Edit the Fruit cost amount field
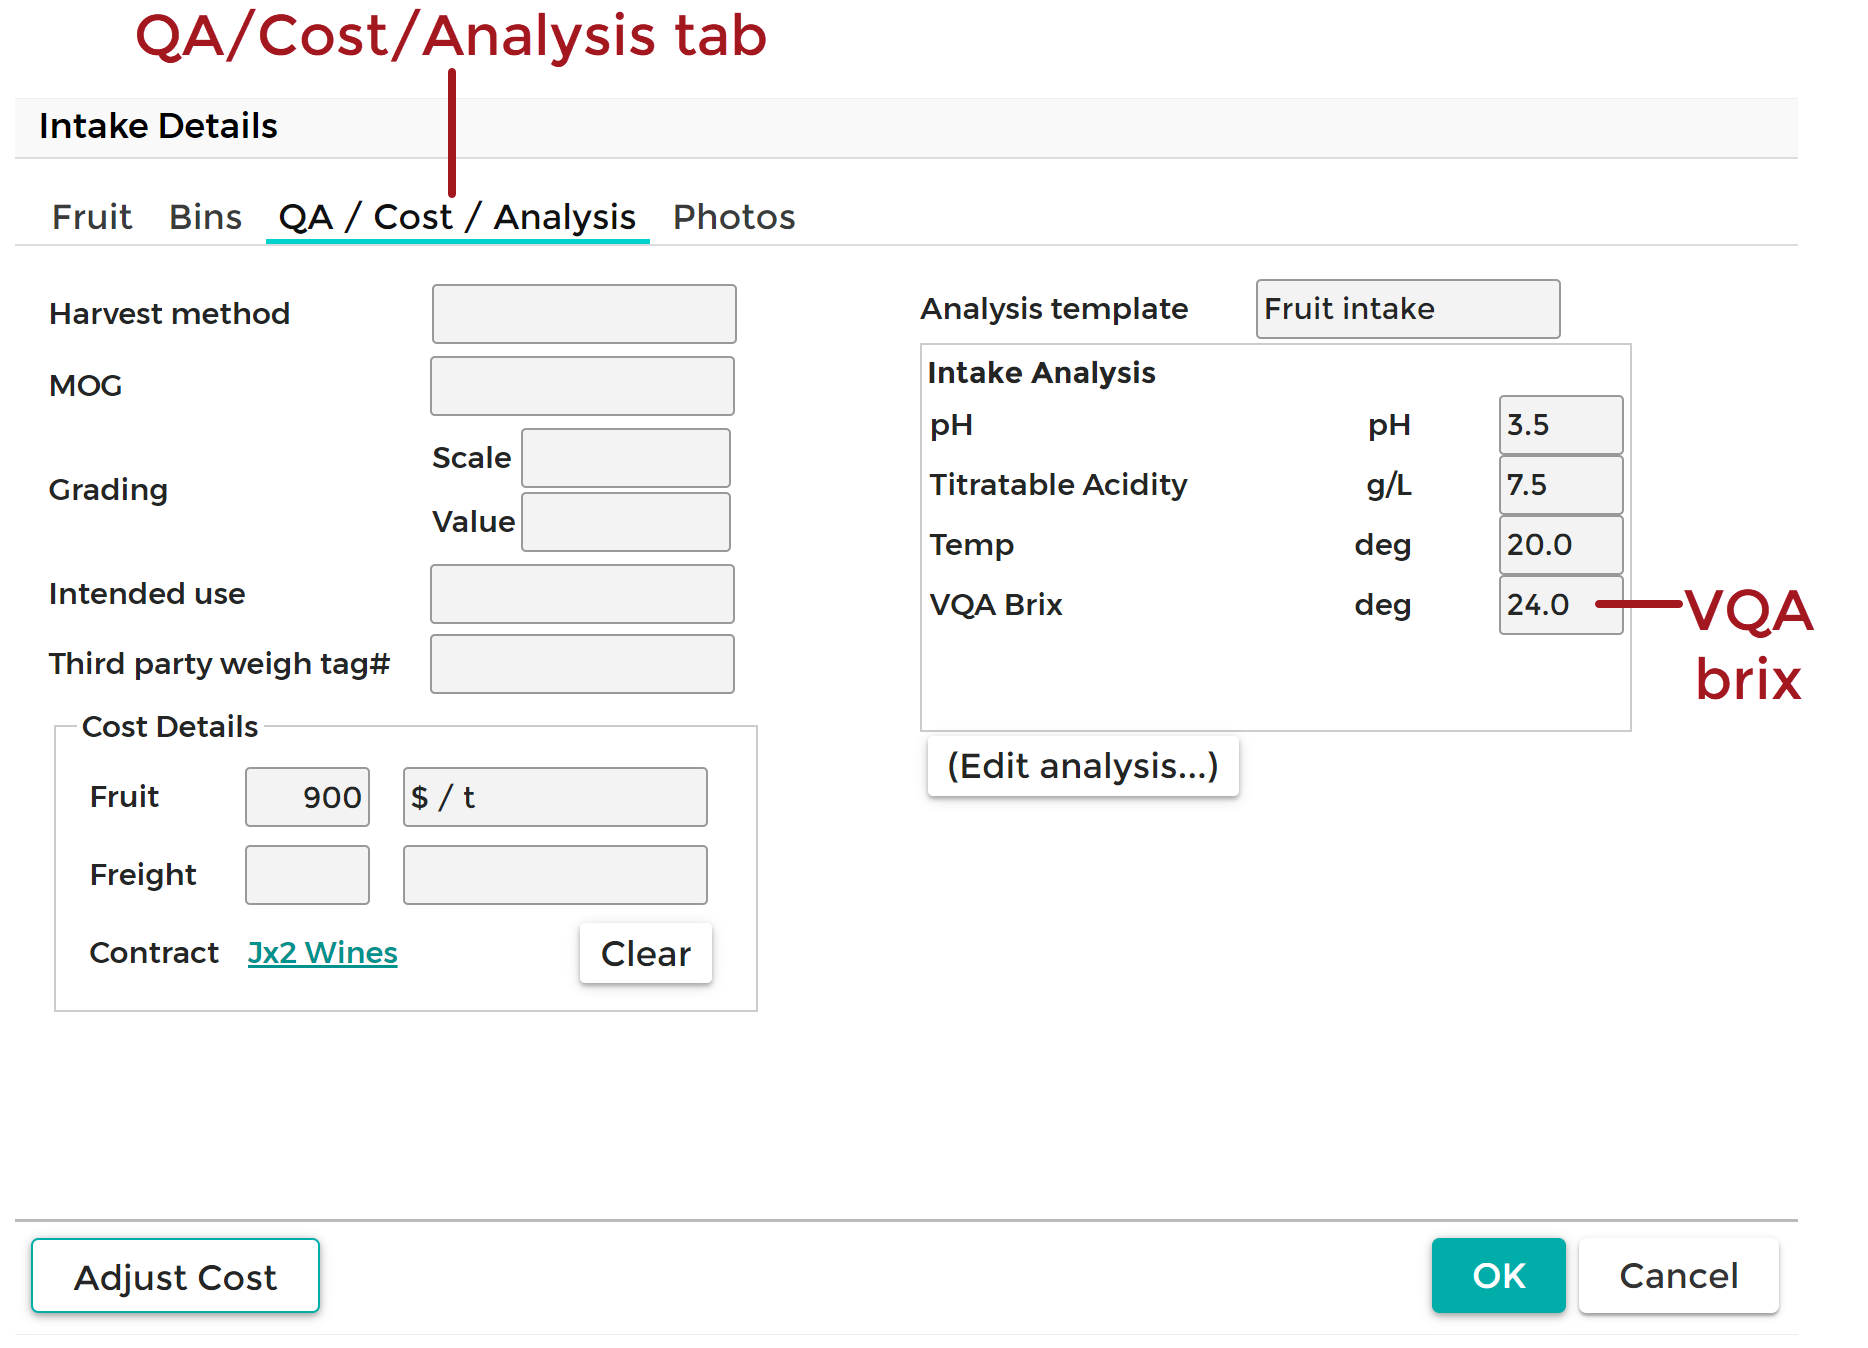 click(307, 797)
